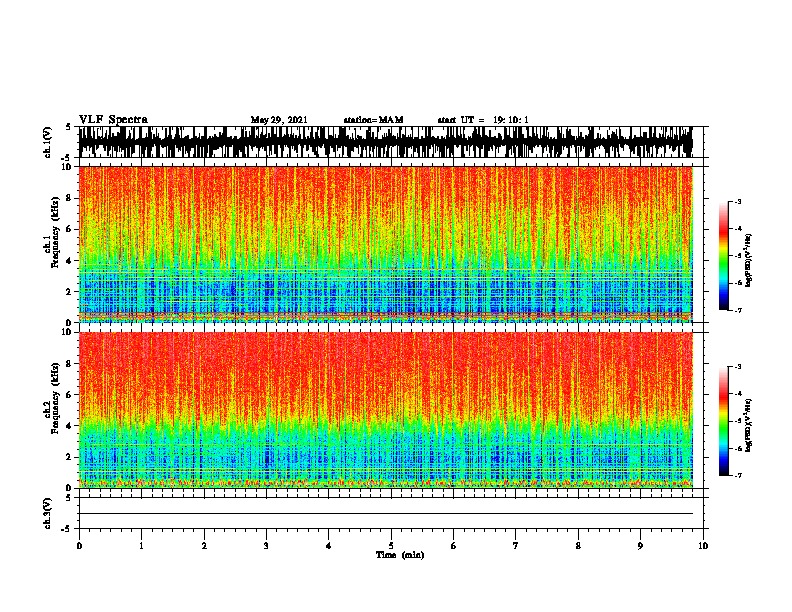Click the '-7' value on ch.2 colorbar

point(737,475)
